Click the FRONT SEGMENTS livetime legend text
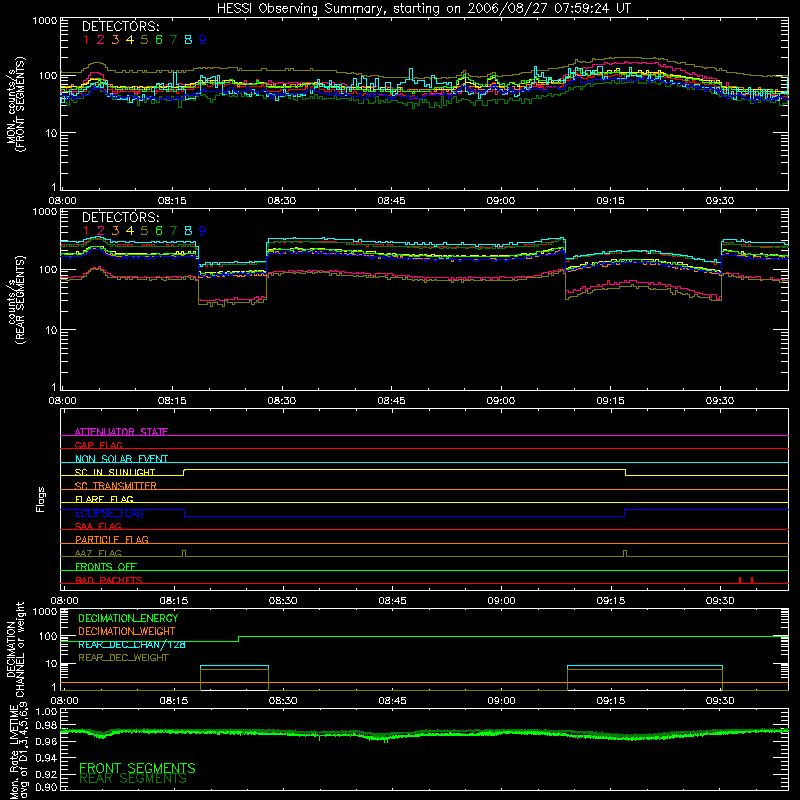Screen dimensions: 800x800 137,768
